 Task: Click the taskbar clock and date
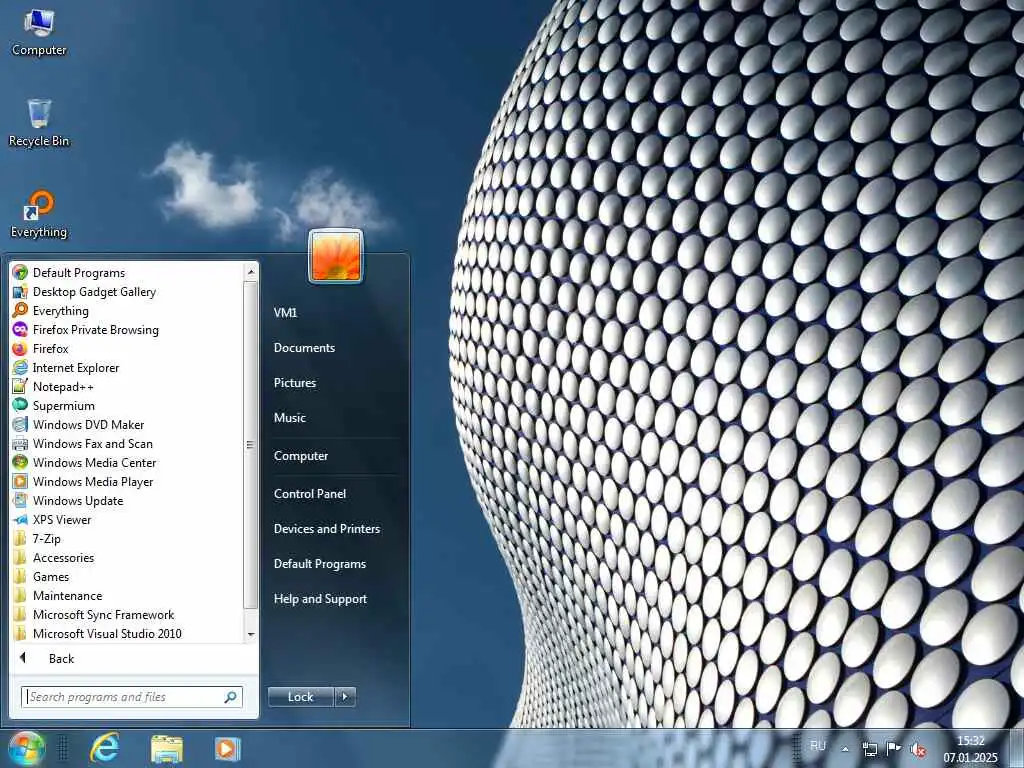(x=970, y=749)
